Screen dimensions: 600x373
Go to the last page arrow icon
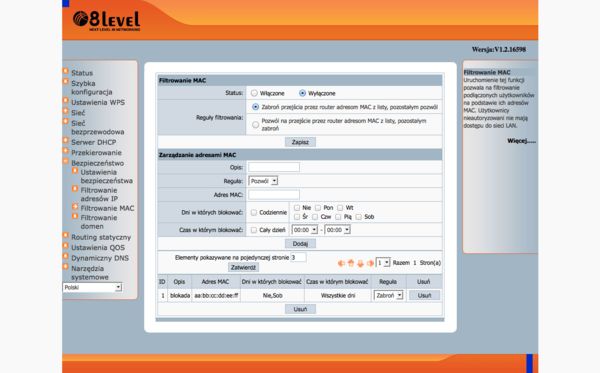(370, 263)
